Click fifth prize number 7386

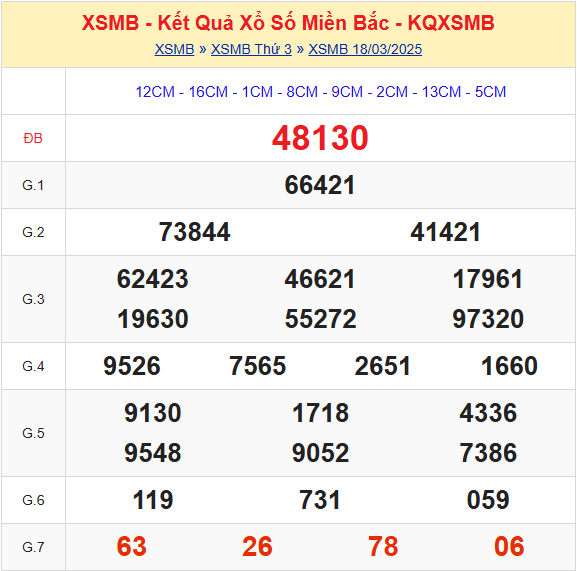pos(488,453)
